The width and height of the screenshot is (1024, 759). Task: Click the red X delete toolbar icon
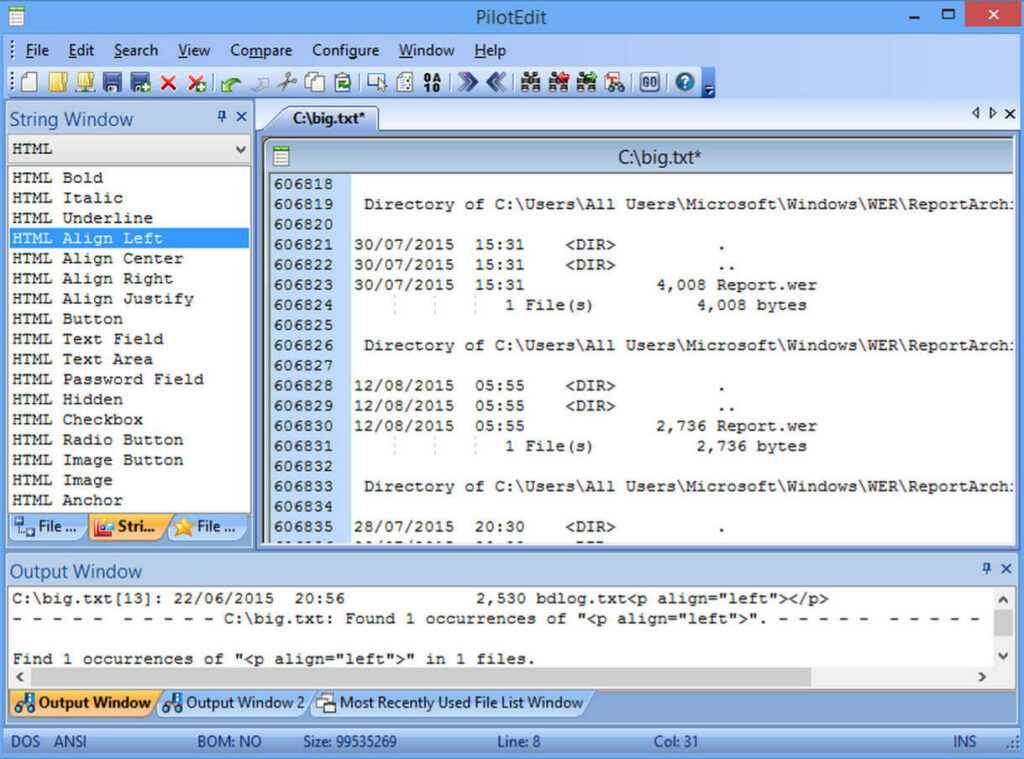[168, 82]
